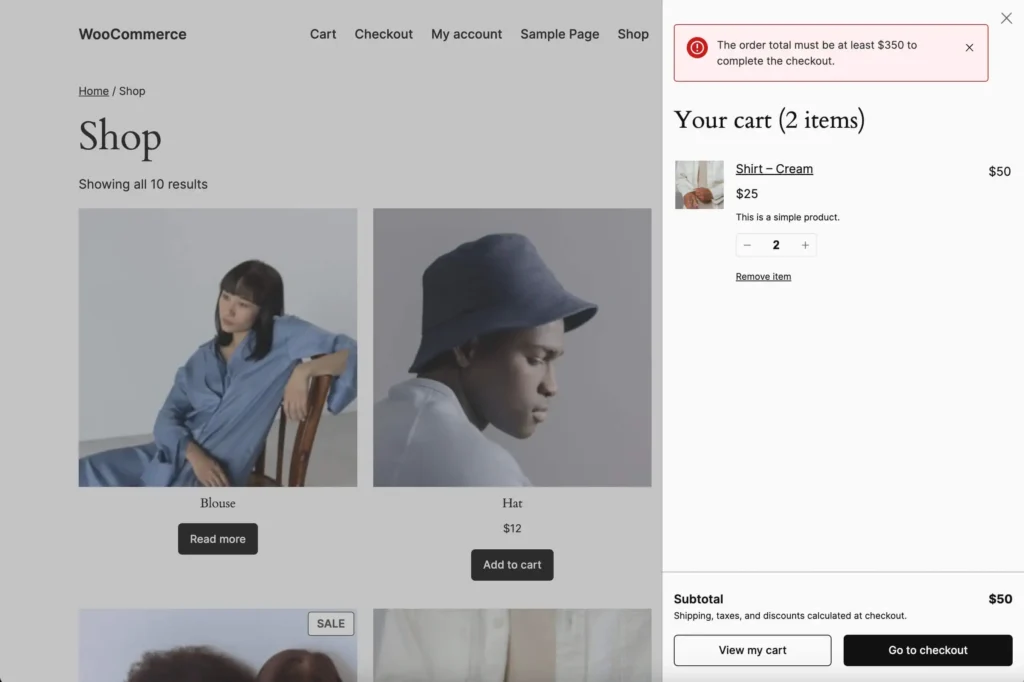Open the Shirt – Cream product thumbnail
This screenshot has width=1024, height=682.
click(x=699, y=185)
